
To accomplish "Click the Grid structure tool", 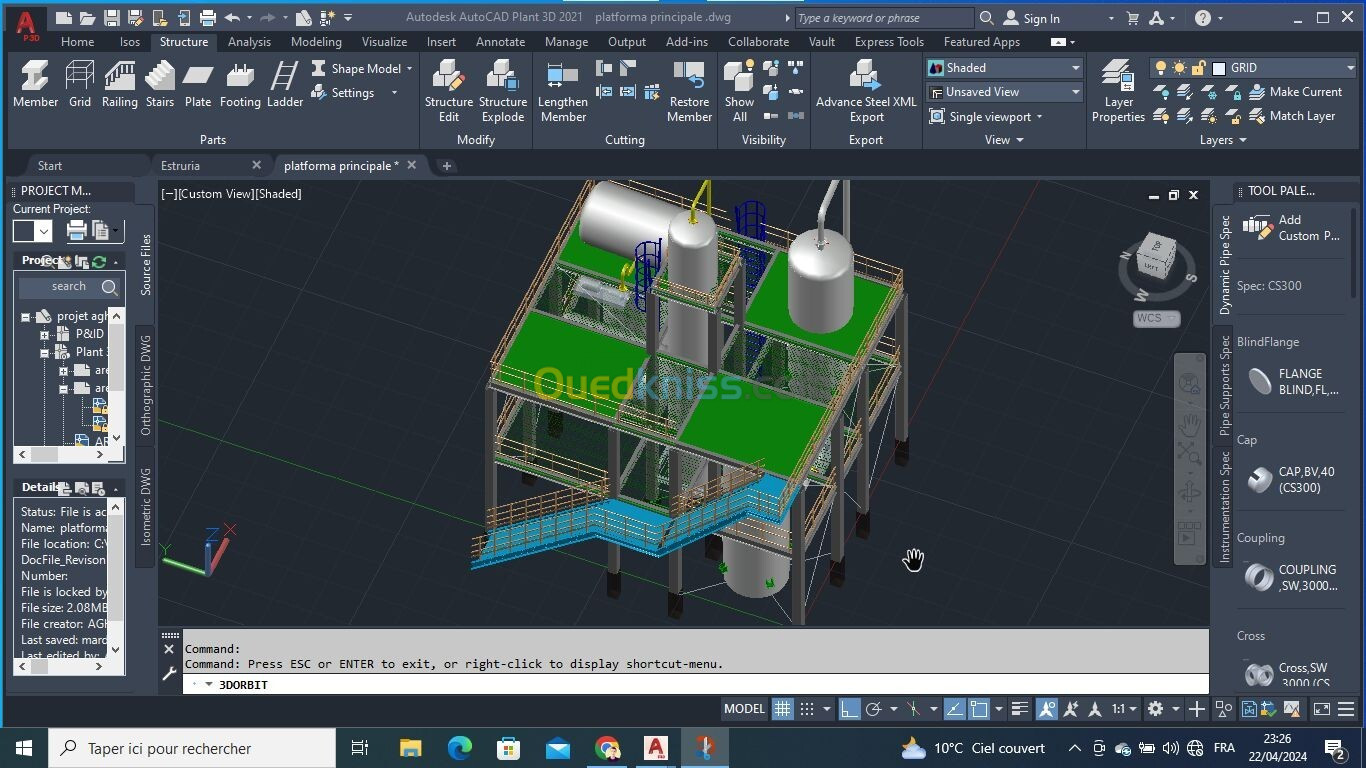I will [80, 84].
